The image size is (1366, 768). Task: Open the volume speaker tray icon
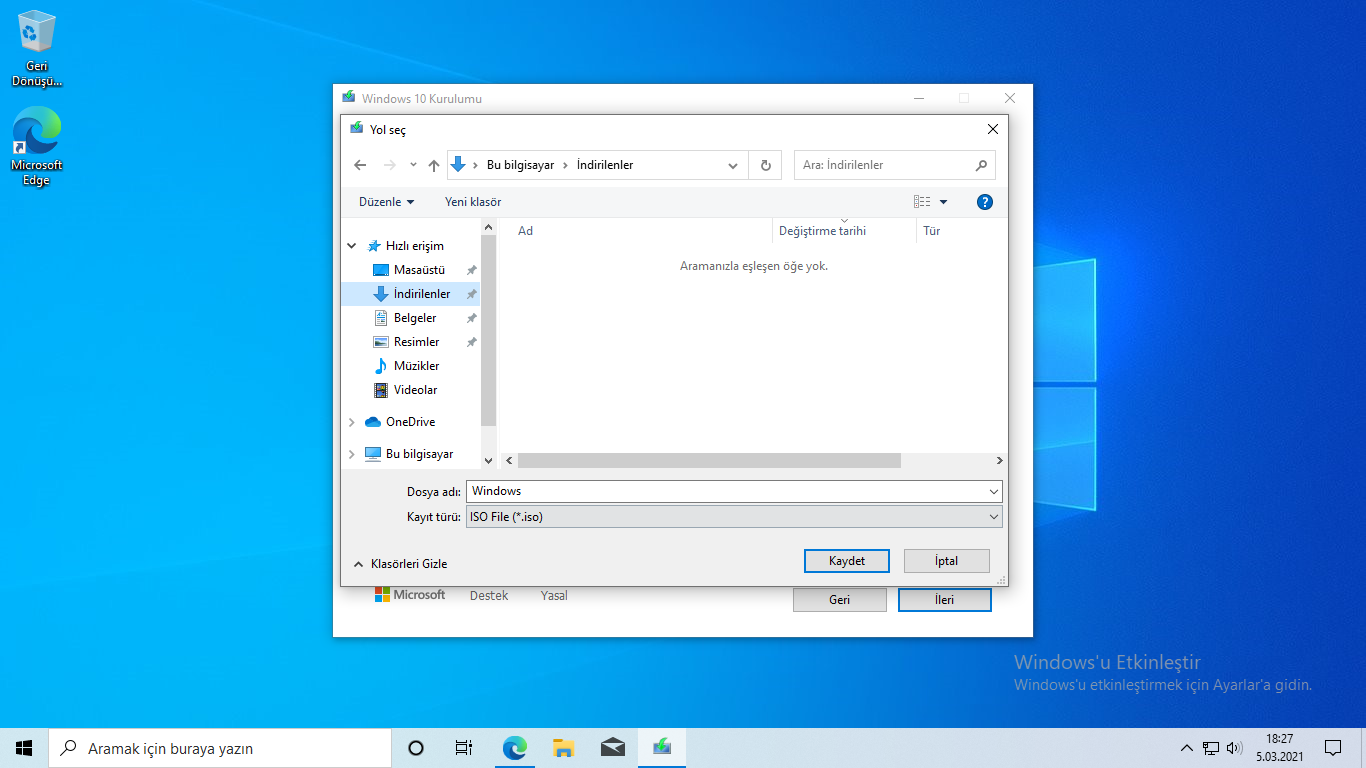click(1235, 748)
